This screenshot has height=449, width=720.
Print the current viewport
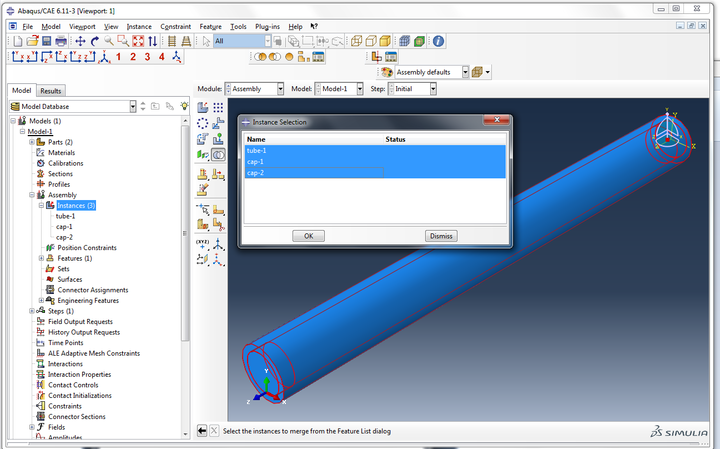(x=61, y=41)
